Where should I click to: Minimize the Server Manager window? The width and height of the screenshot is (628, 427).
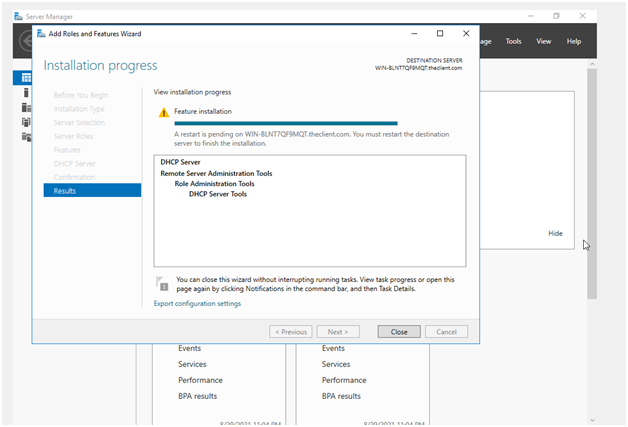[531, 16]
